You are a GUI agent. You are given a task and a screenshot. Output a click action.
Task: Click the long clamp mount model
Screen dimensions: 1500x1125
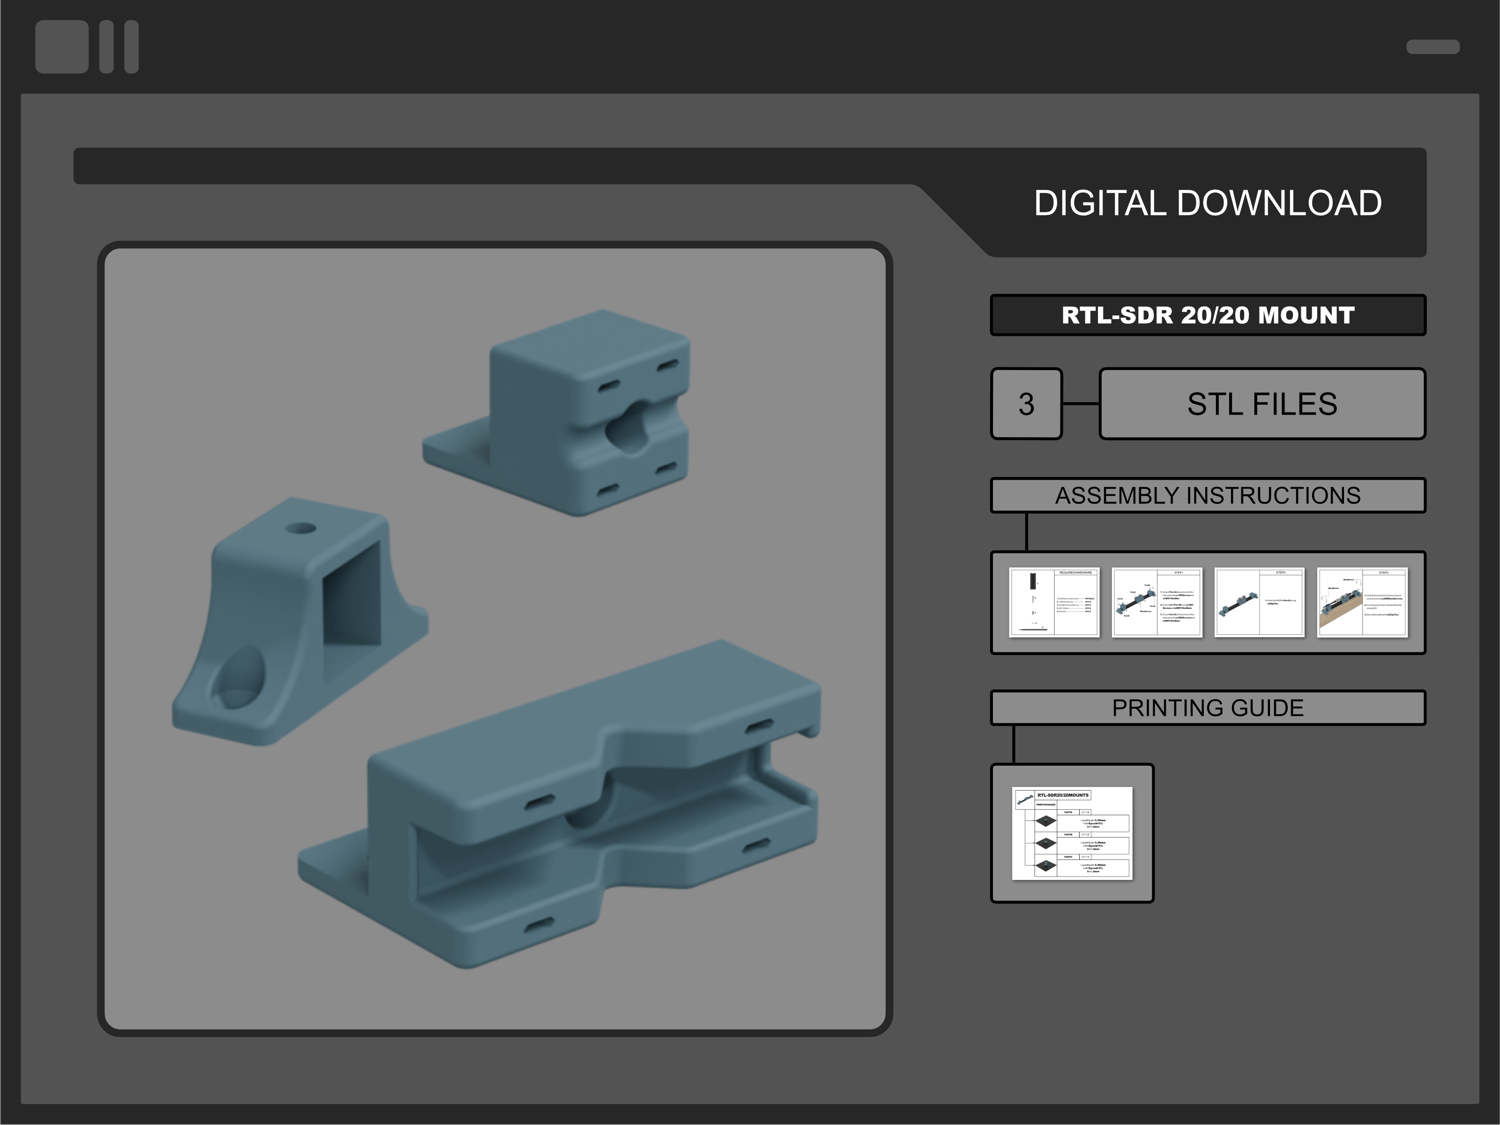click(560, 805)
